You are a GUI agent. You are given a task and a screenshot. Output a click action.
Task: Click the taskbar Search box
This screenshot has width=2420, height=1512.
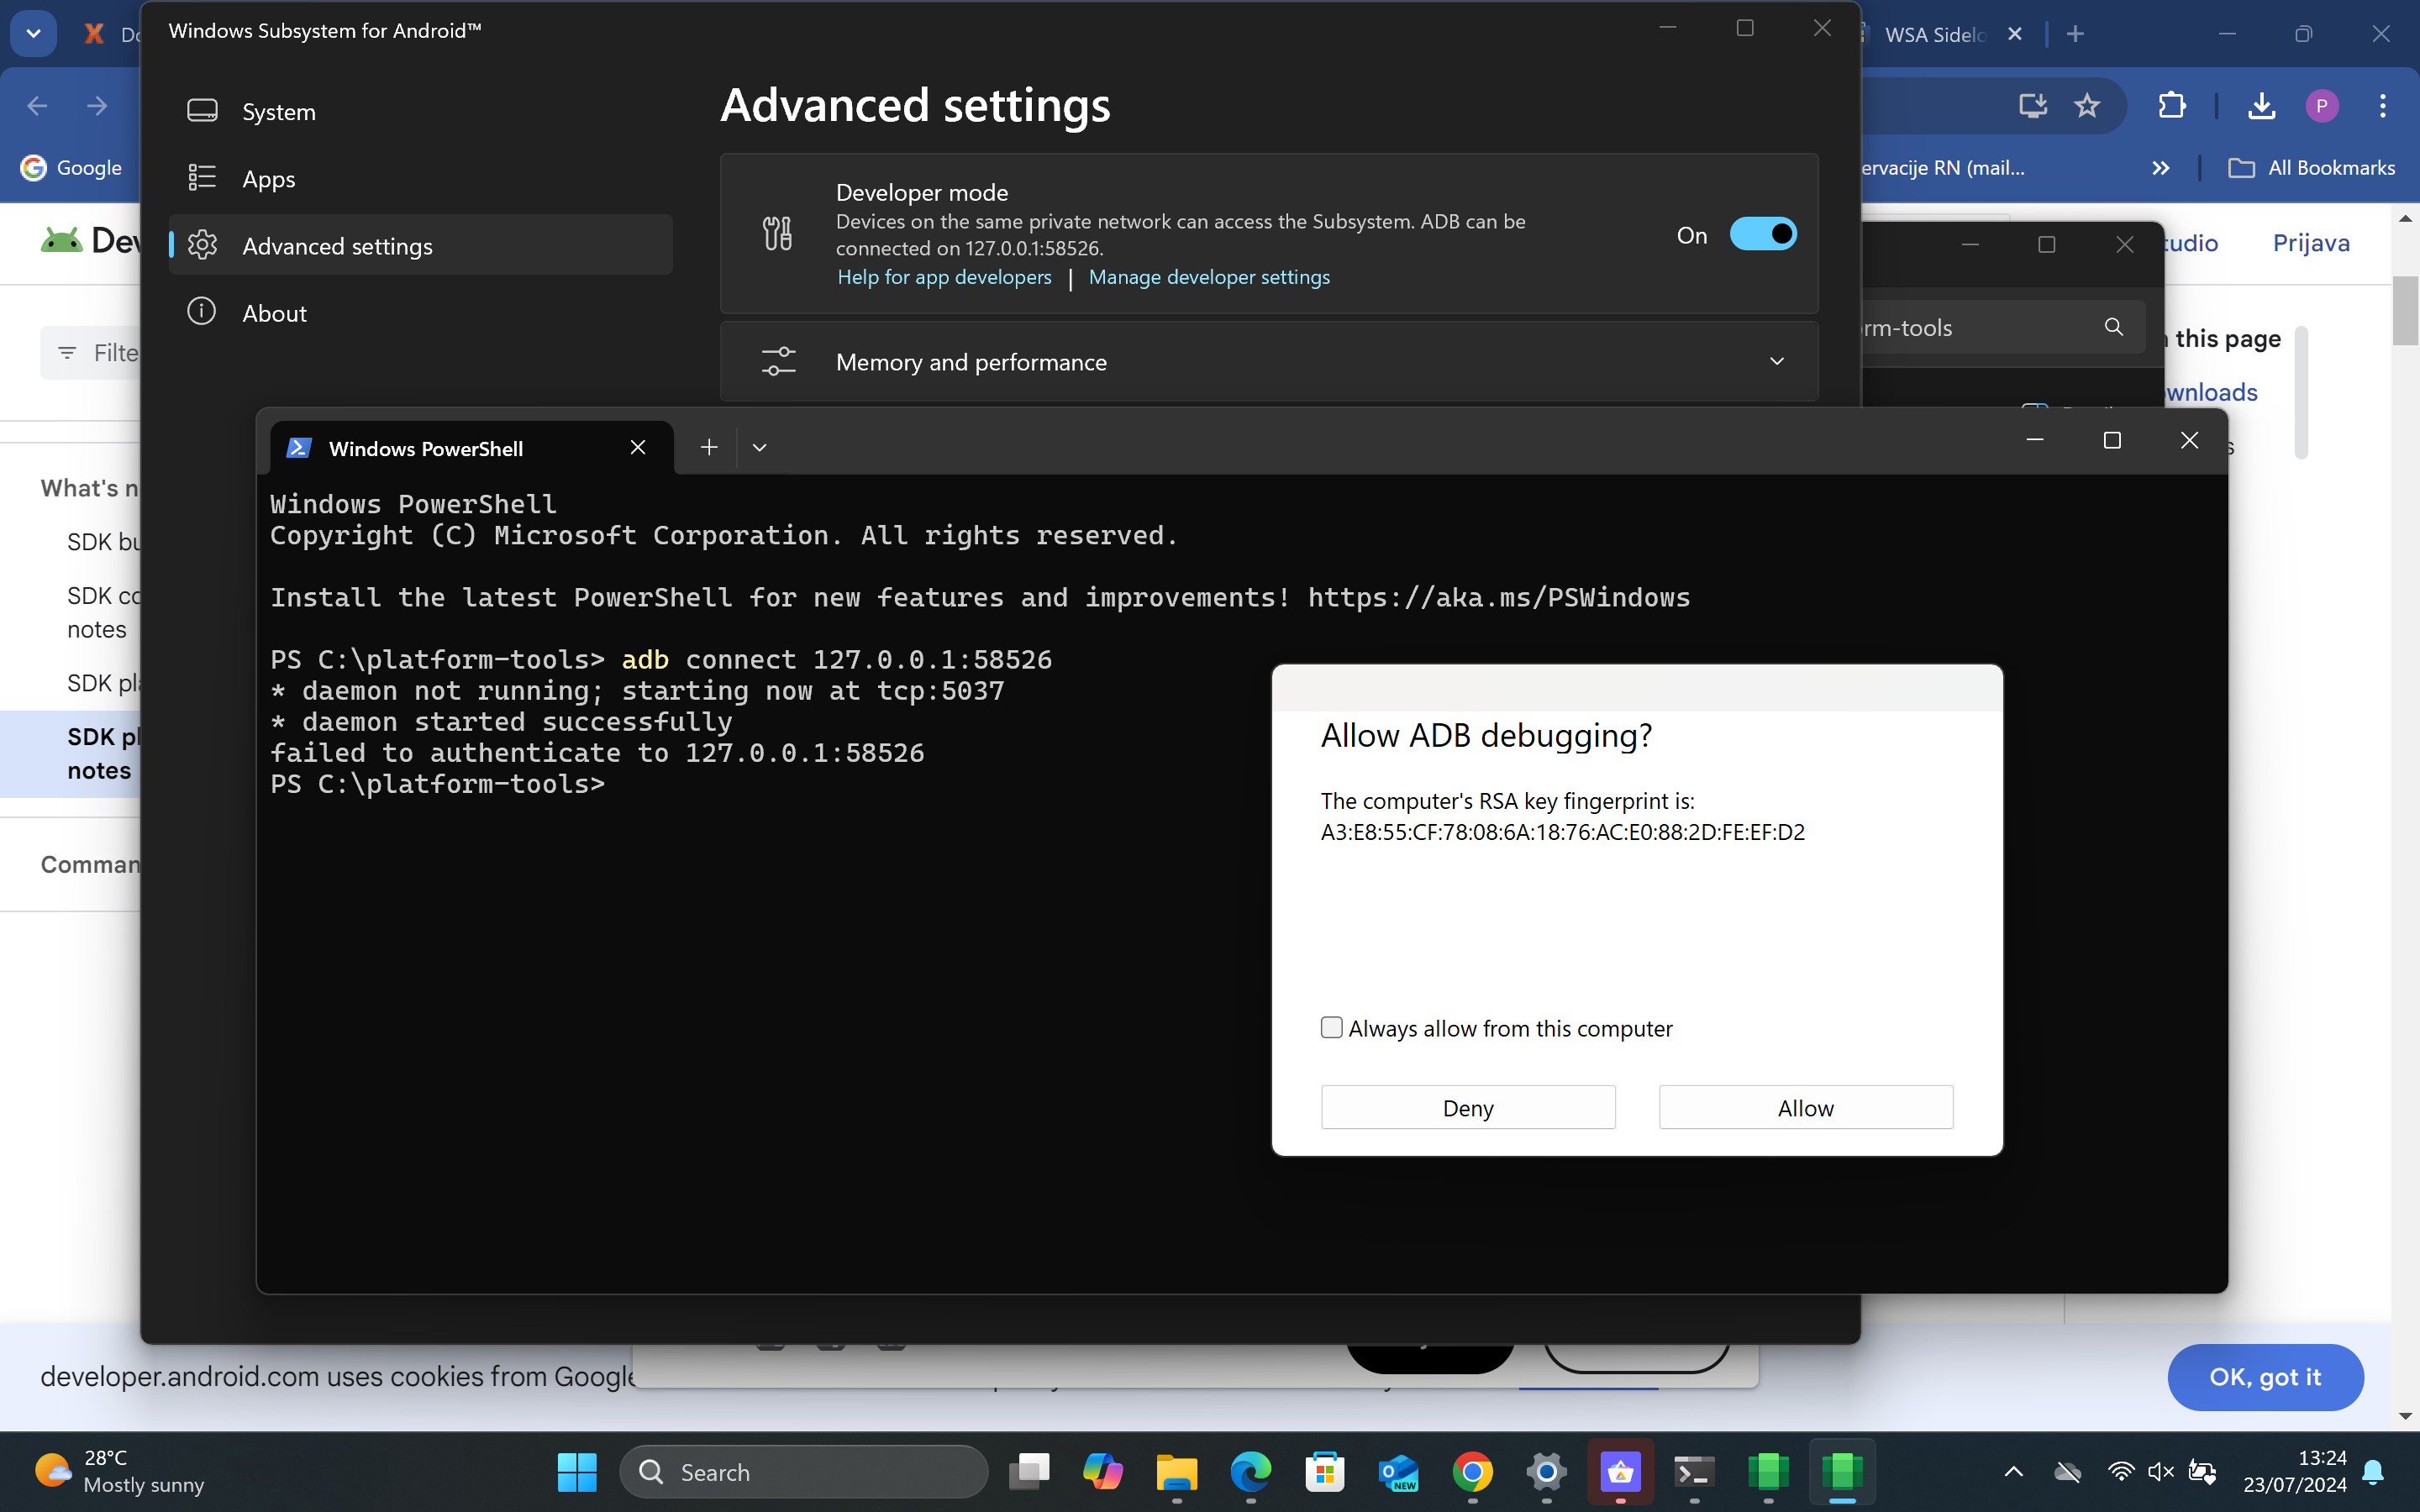tap(804, 1472)
